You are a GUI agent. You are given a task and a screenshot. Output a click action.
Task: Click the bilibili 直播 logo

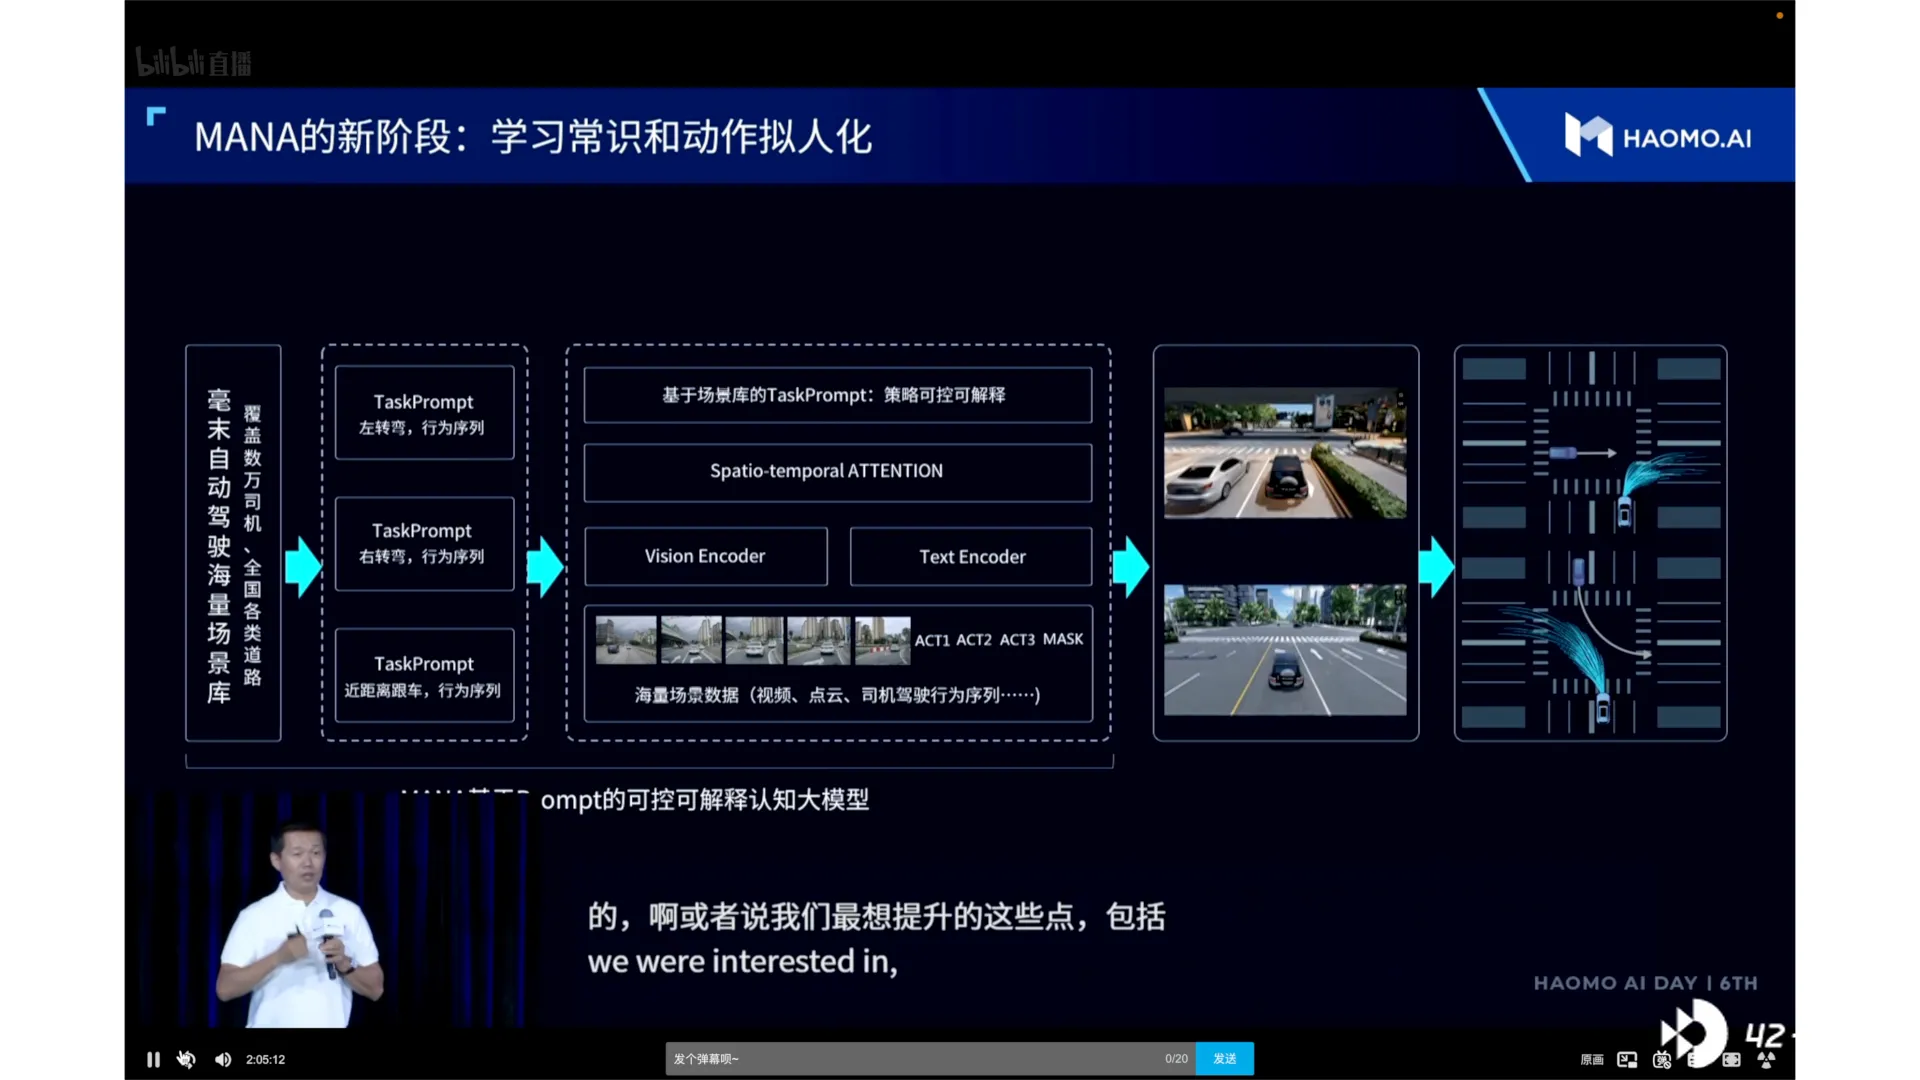pyautogui.click(x=194, y=63)
